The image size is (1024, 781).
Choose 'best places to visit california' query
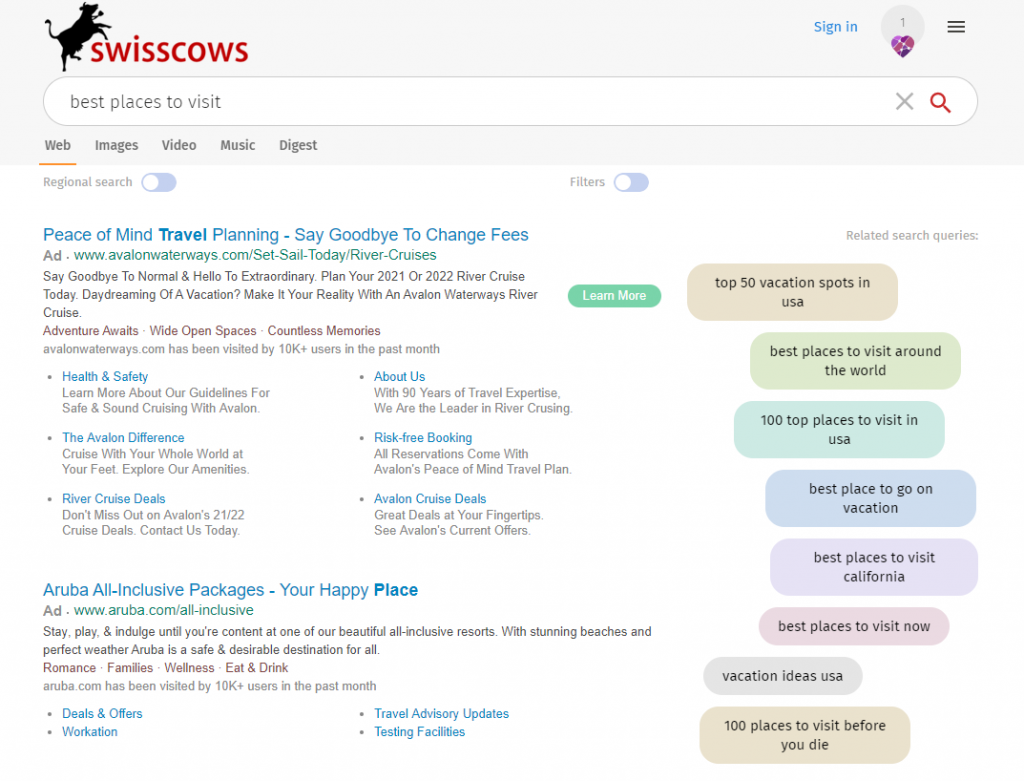tap(874, 567)
